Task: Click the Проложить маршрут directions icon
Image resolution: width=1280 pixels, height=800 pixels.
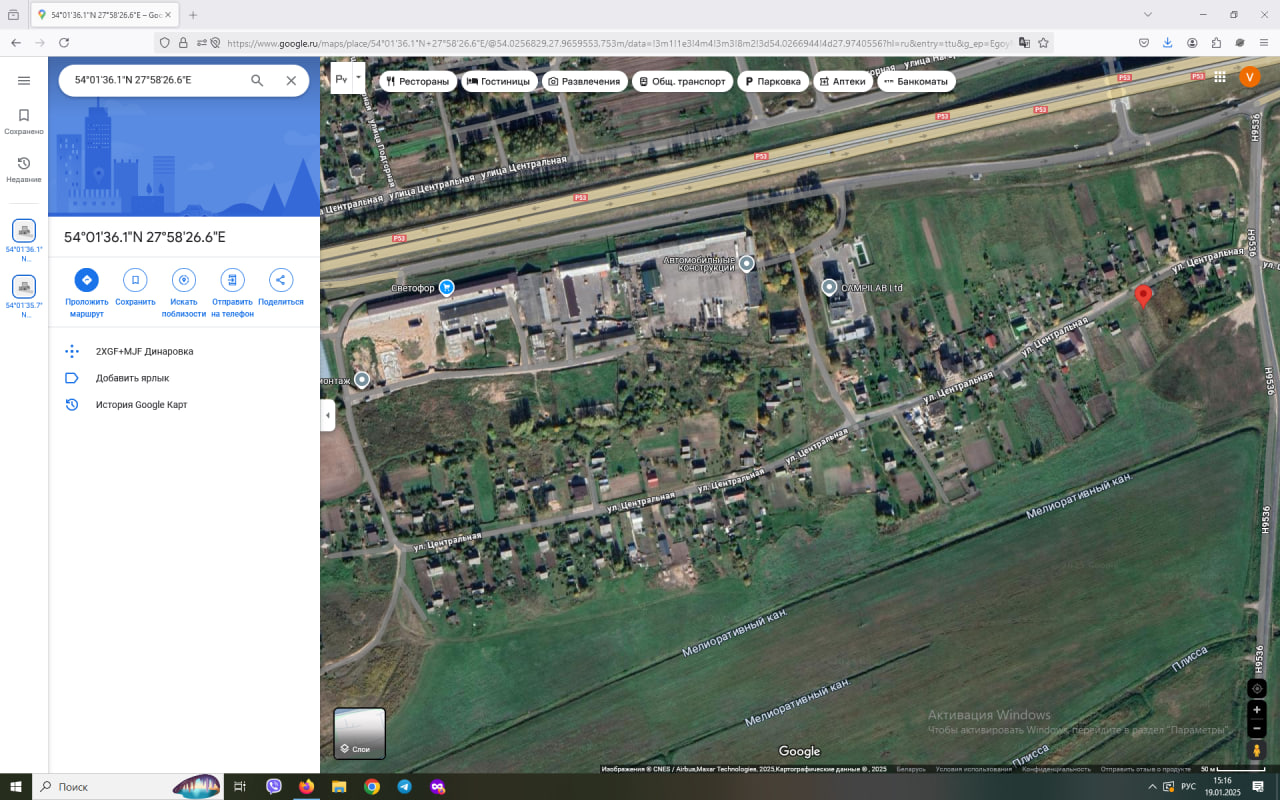Action: click(86, 280)
